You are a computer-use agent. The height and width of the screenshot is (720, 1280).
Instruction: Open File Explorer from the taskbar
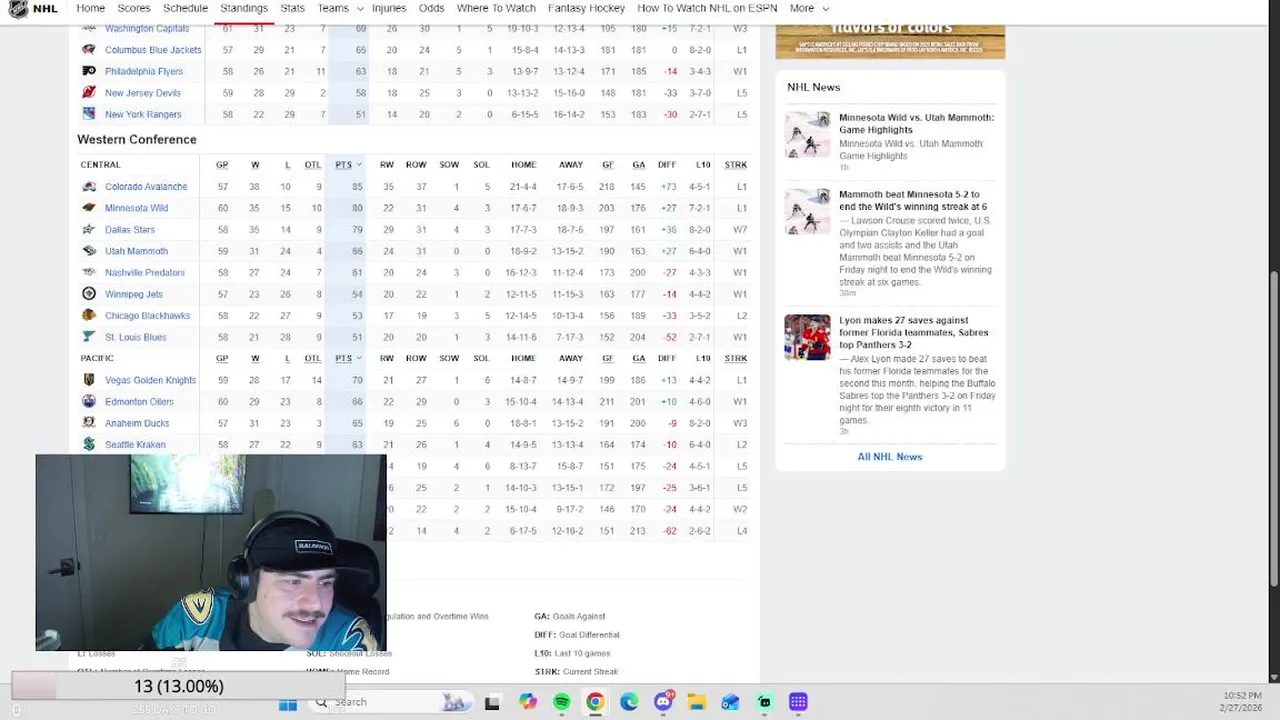click(697, 703)
